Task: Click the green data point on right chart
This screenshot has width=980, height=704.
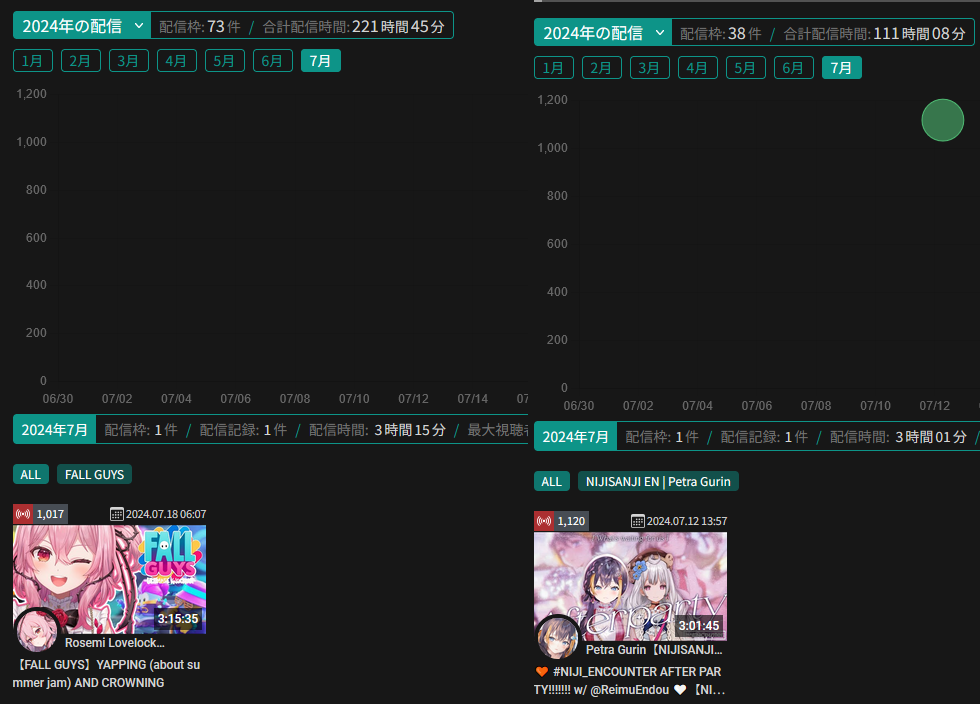Action: (942, 120)
